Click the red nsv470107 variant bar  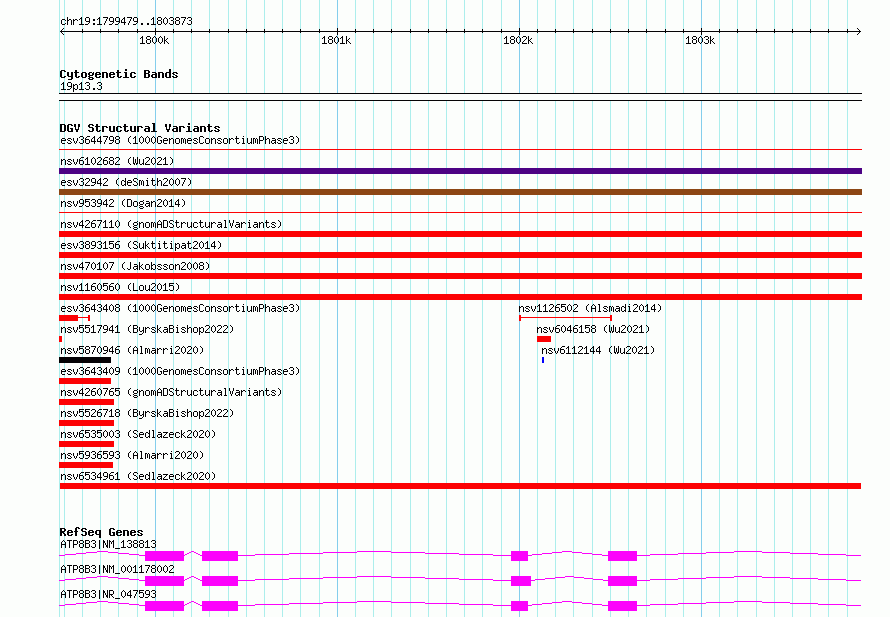[460, 276]
